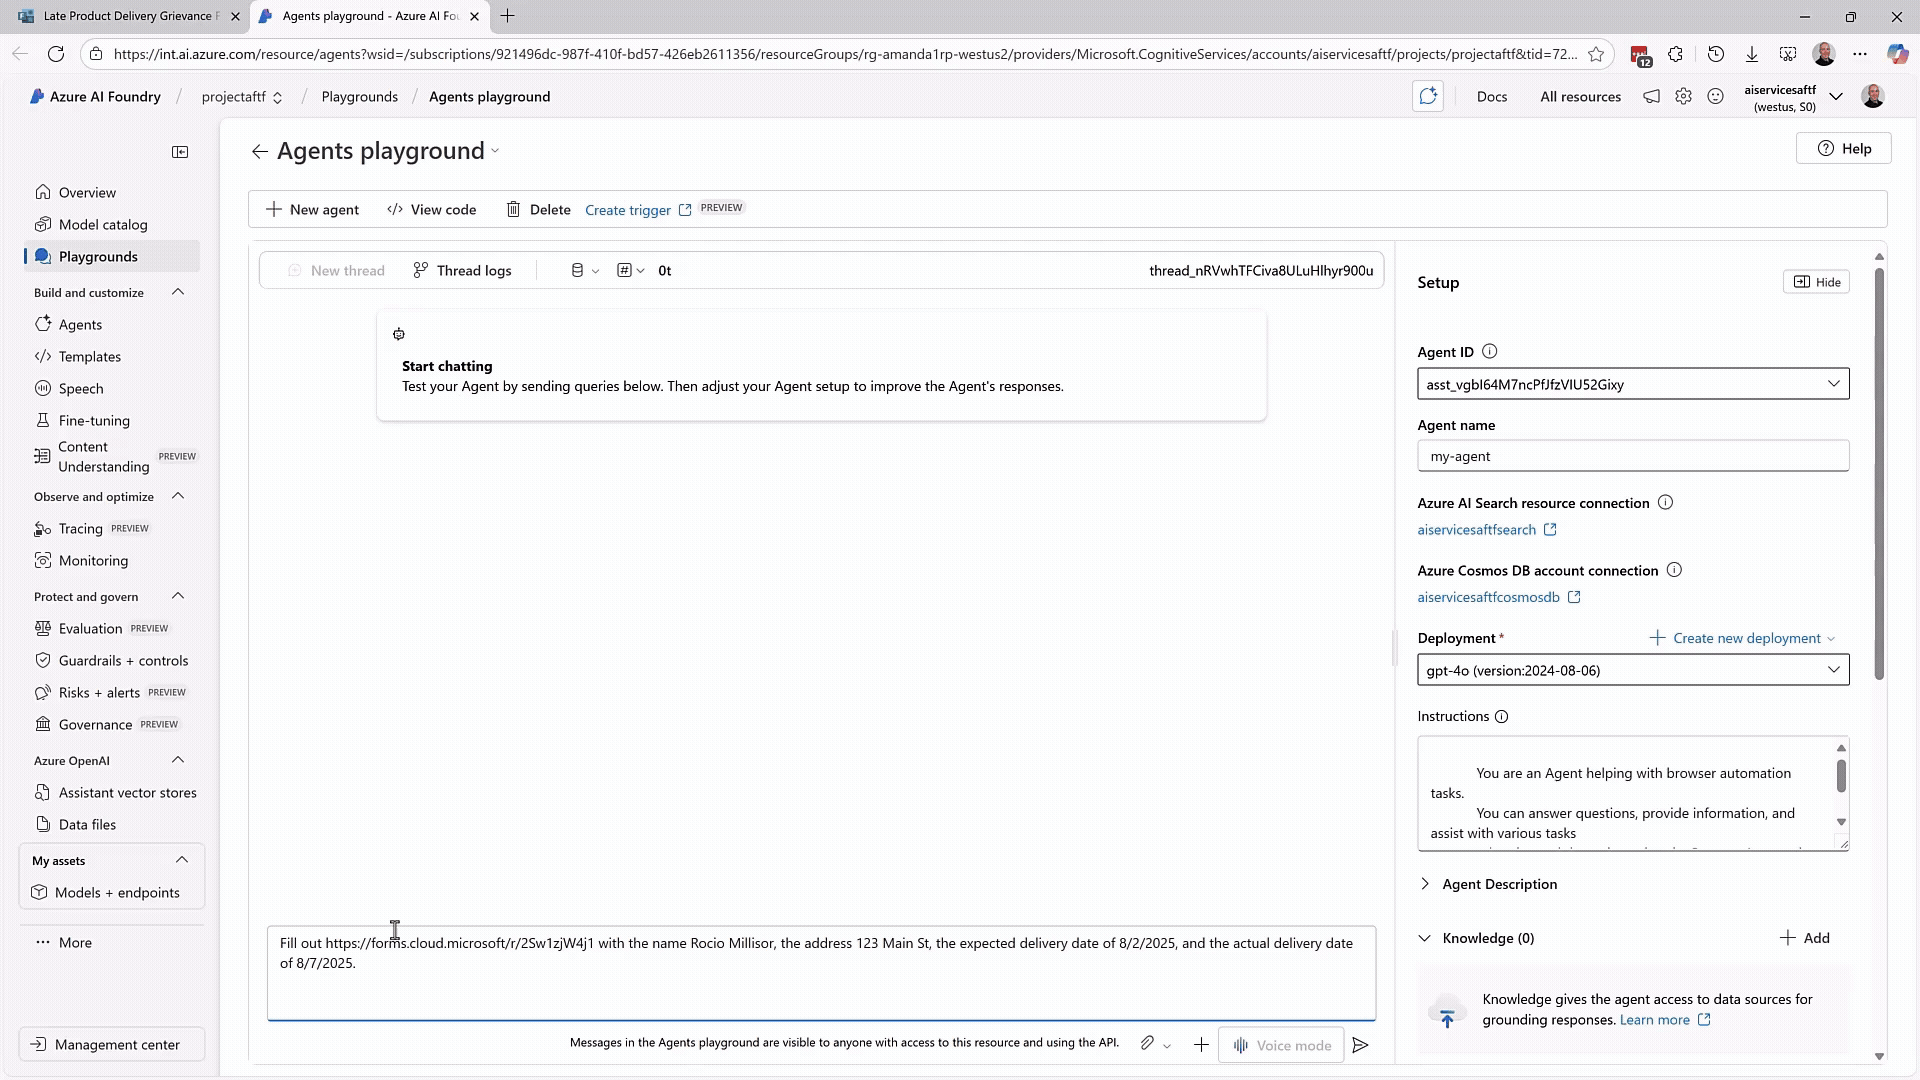Click the plus icon beside Voice mode
Viewport: 1920px width, 1080px height.
pyautogui.click(x=1201, y=1045)
